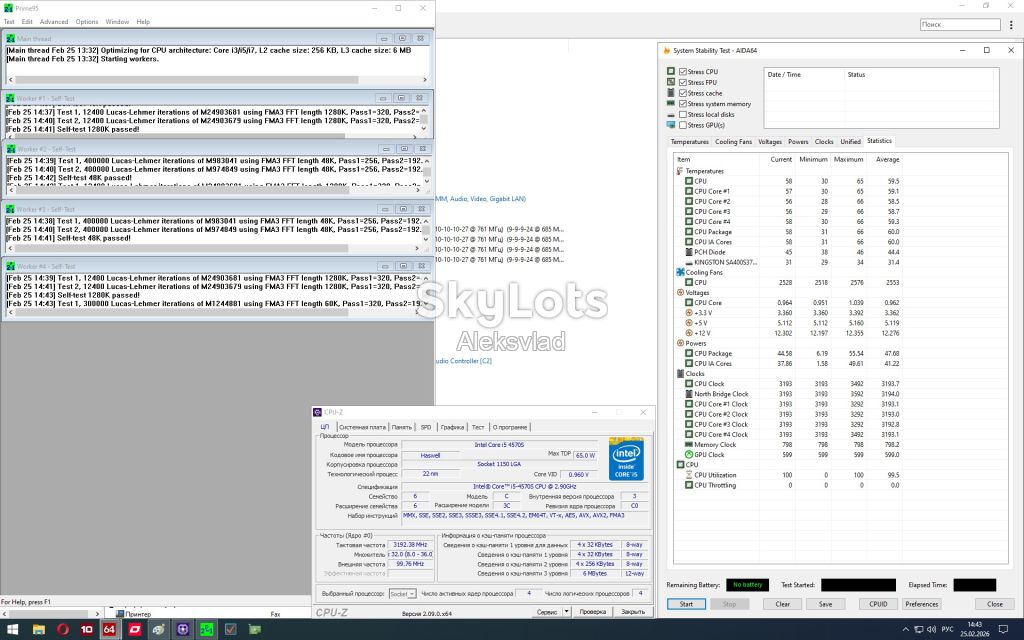Open the volume control in system tray
This screenshot has width=1024, height=640.
[x=930, y=630]
